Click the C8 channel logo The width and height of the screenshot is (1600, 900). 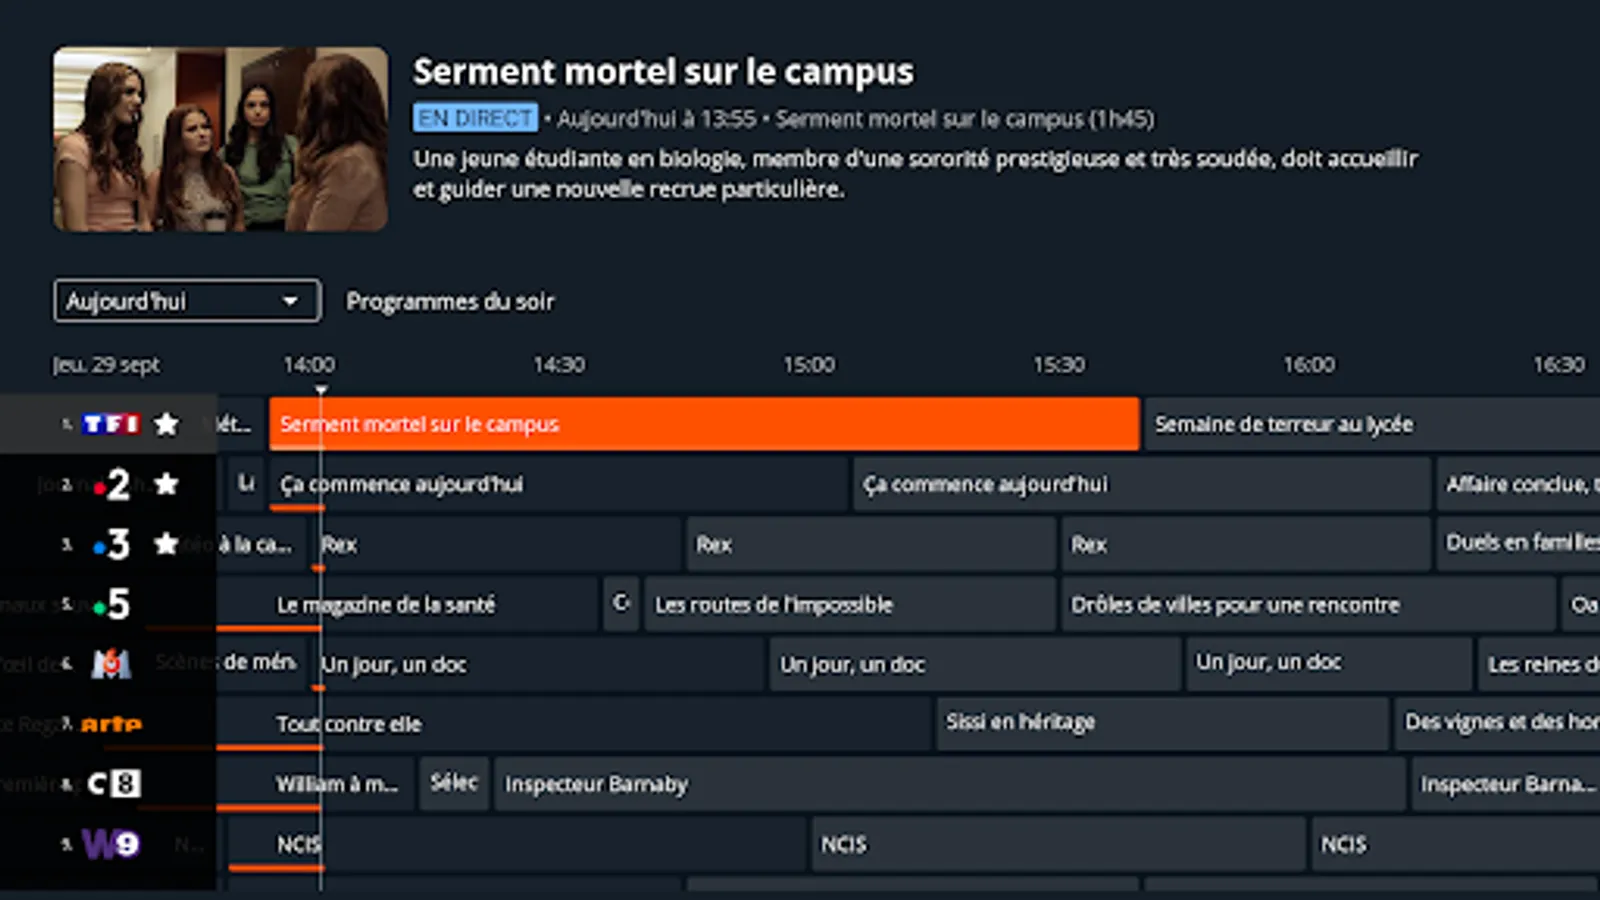pos(113,783)
